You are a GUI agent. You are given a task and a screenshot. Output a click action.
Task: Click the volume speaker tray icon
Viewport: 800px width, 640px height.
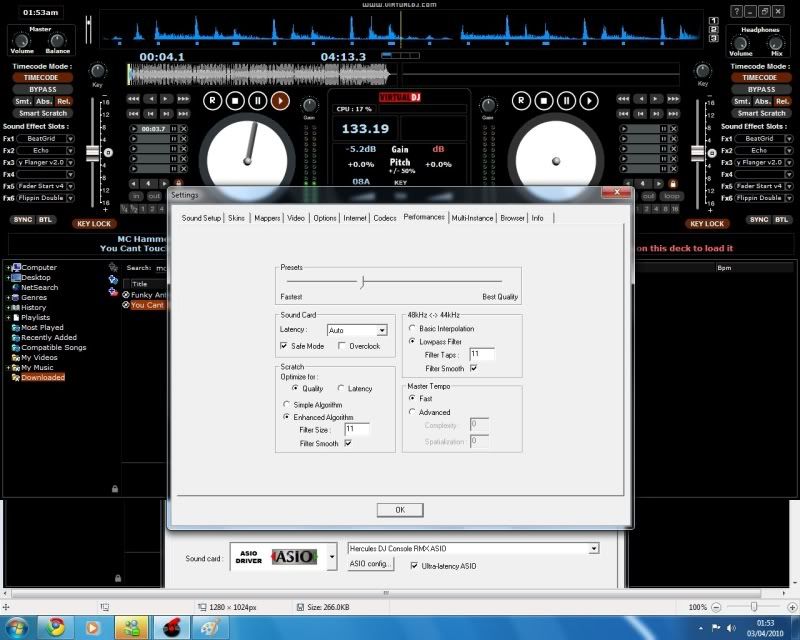click(731, 628)
